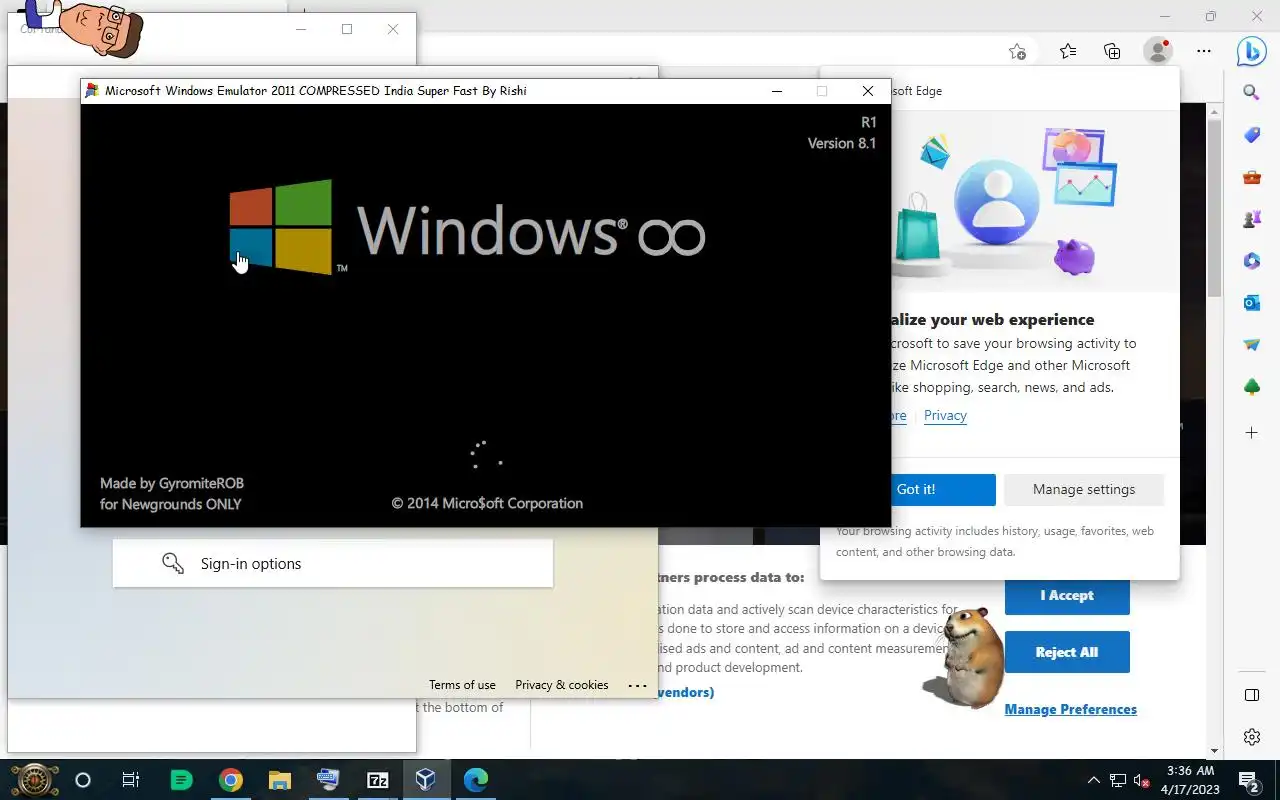Click 'Made by GyromiteROB' text
The image size is (1280, 800).
coord(172,483)
